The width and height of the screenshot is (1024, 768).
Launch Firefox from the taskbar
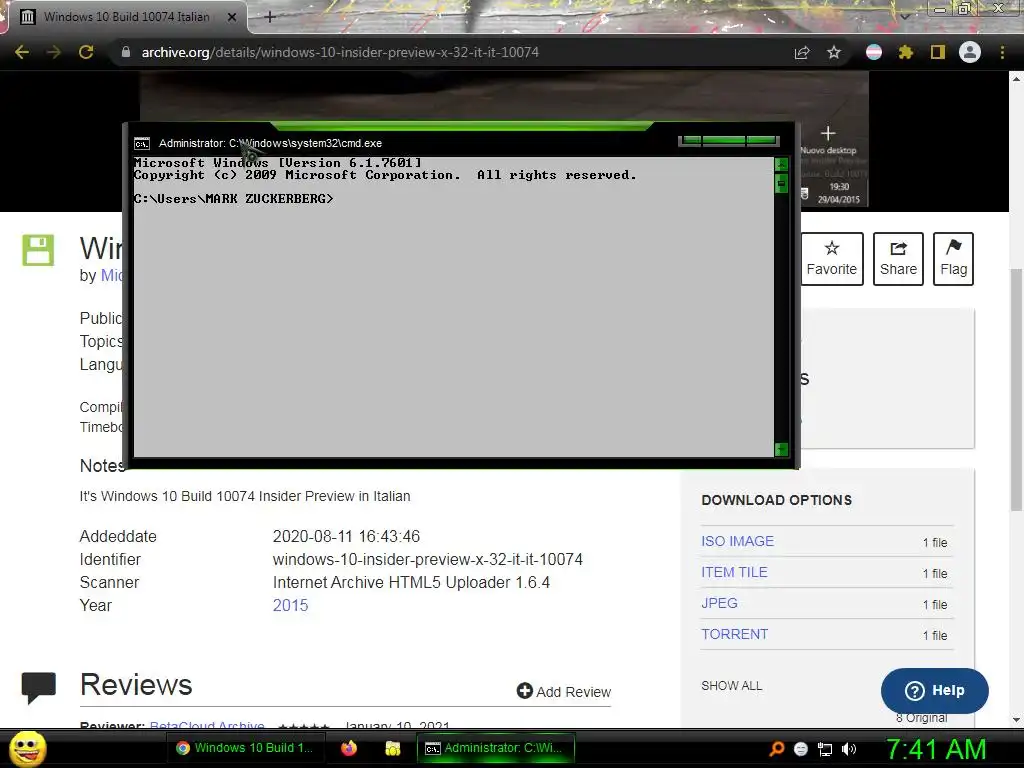349,748
